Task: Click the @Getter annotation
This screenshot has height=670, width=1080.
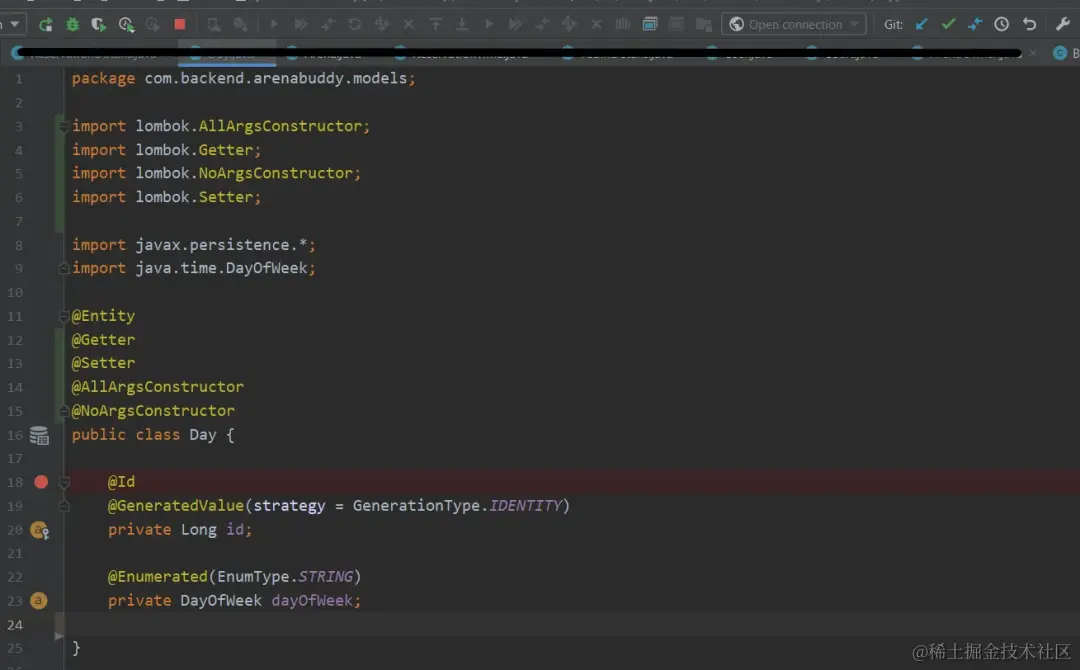Action: (x=103, y=339)
